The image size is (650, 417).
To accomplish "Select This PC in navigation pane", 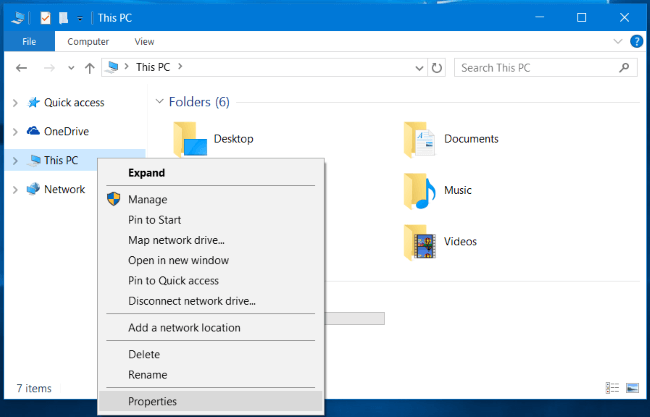I will [61, 160].
